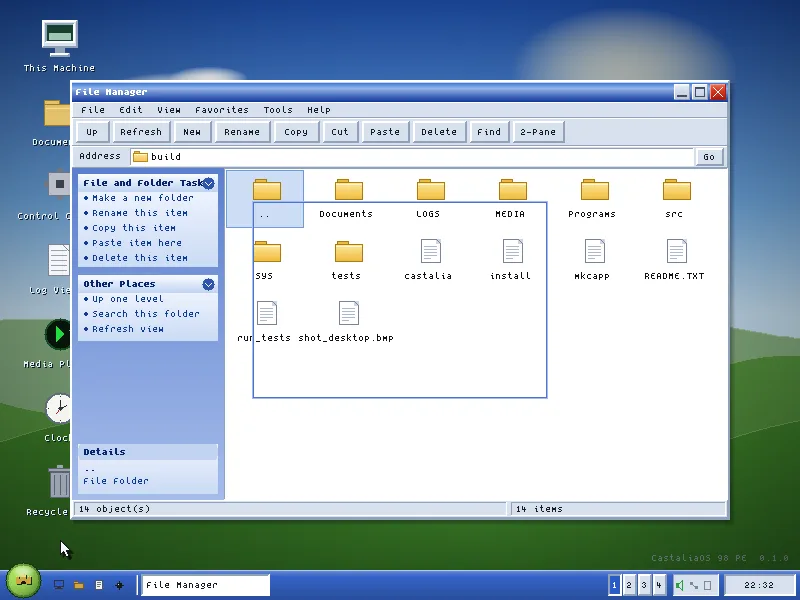Click 'Refresh view' link
800x600 pixels.
click(x=128, y=329)
